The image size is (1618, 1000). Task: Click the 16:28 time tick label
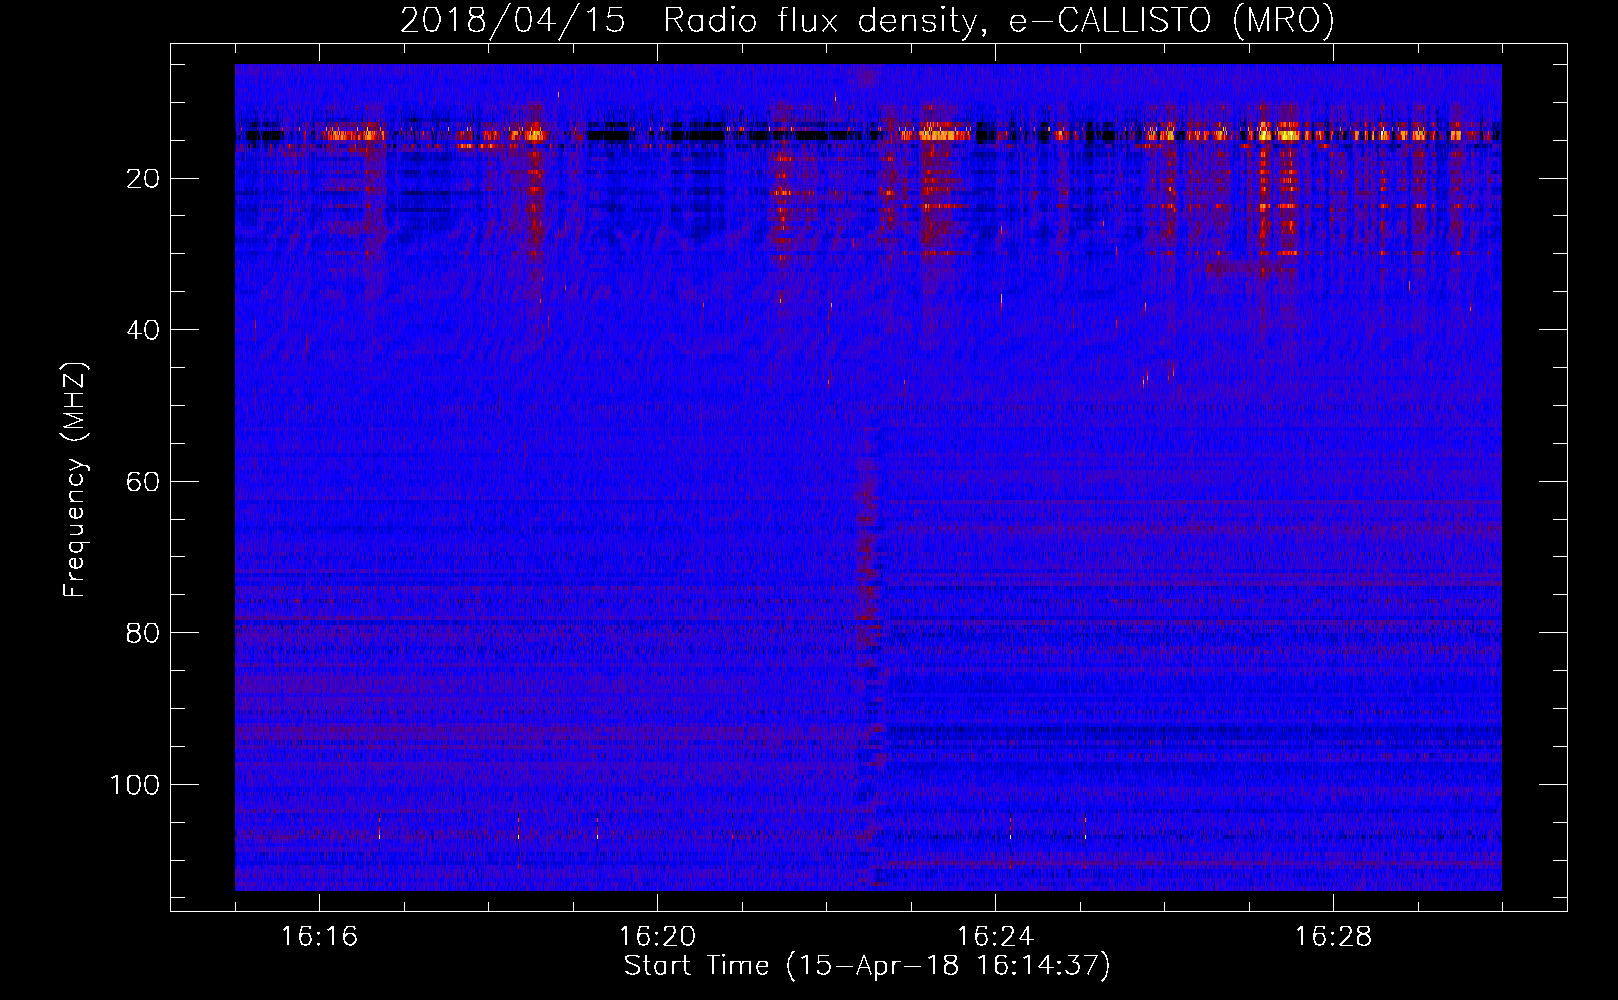[1333, 937]
